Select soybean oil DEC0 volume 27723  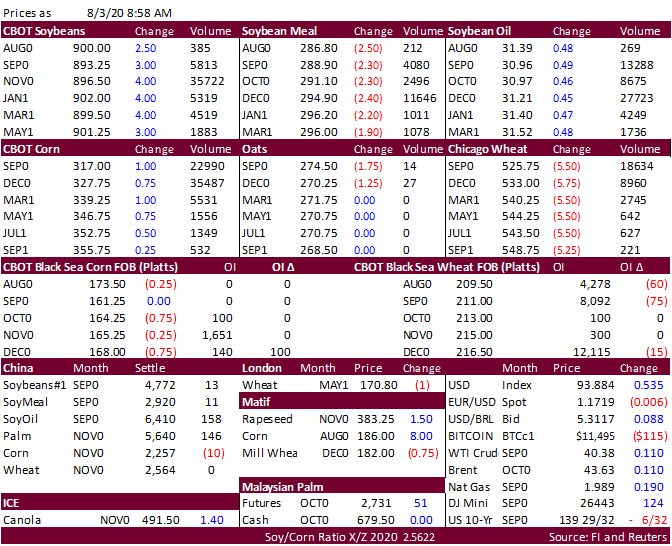[636, 98]
